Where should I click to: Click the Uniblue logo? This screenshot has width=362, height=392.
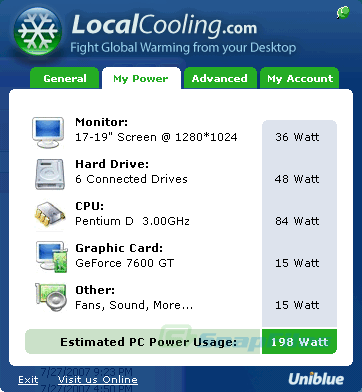(316, 379)
